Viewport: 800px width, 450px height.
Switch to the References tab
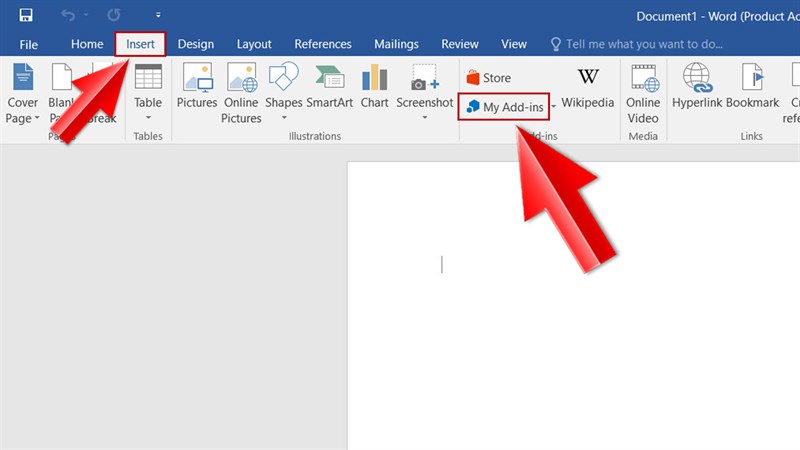(x=322, y=44)
